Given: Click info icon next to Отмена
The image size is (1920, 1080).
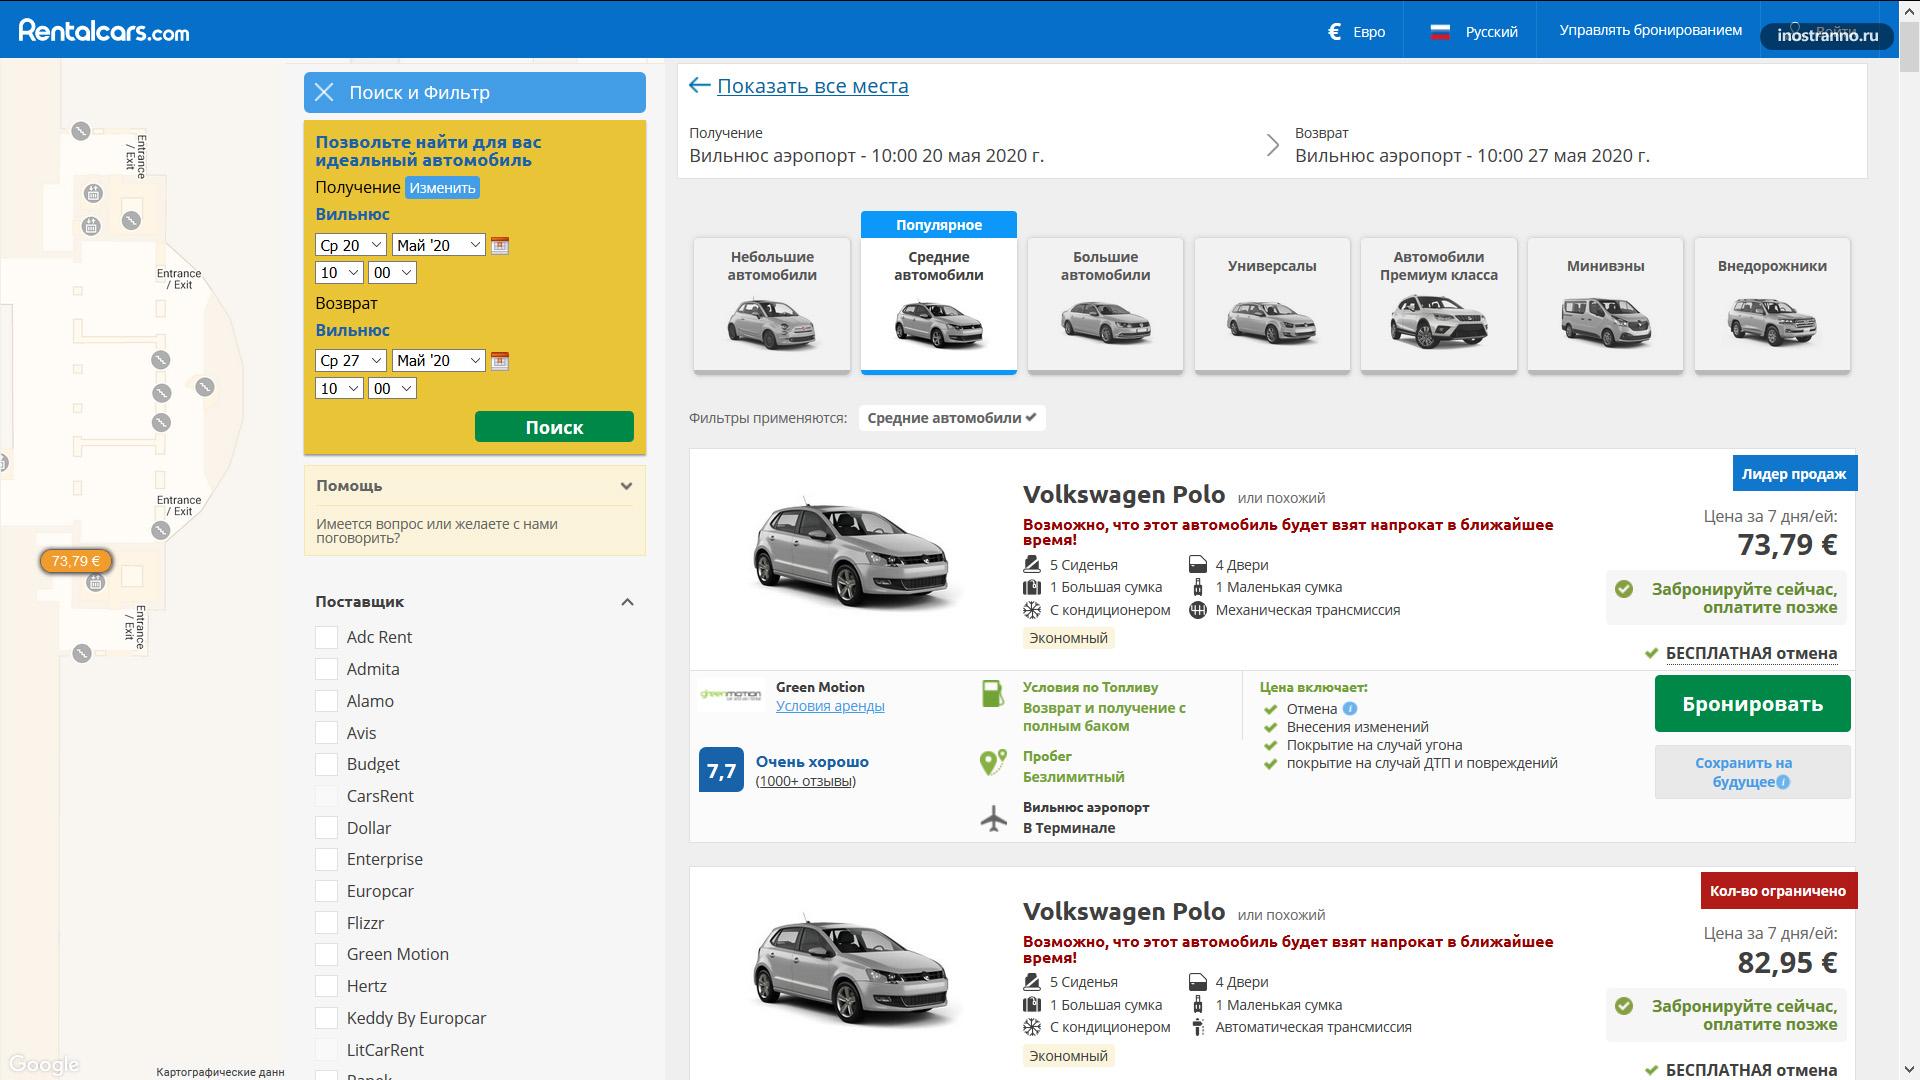Looking at the screenshot, I should 1350,709.
